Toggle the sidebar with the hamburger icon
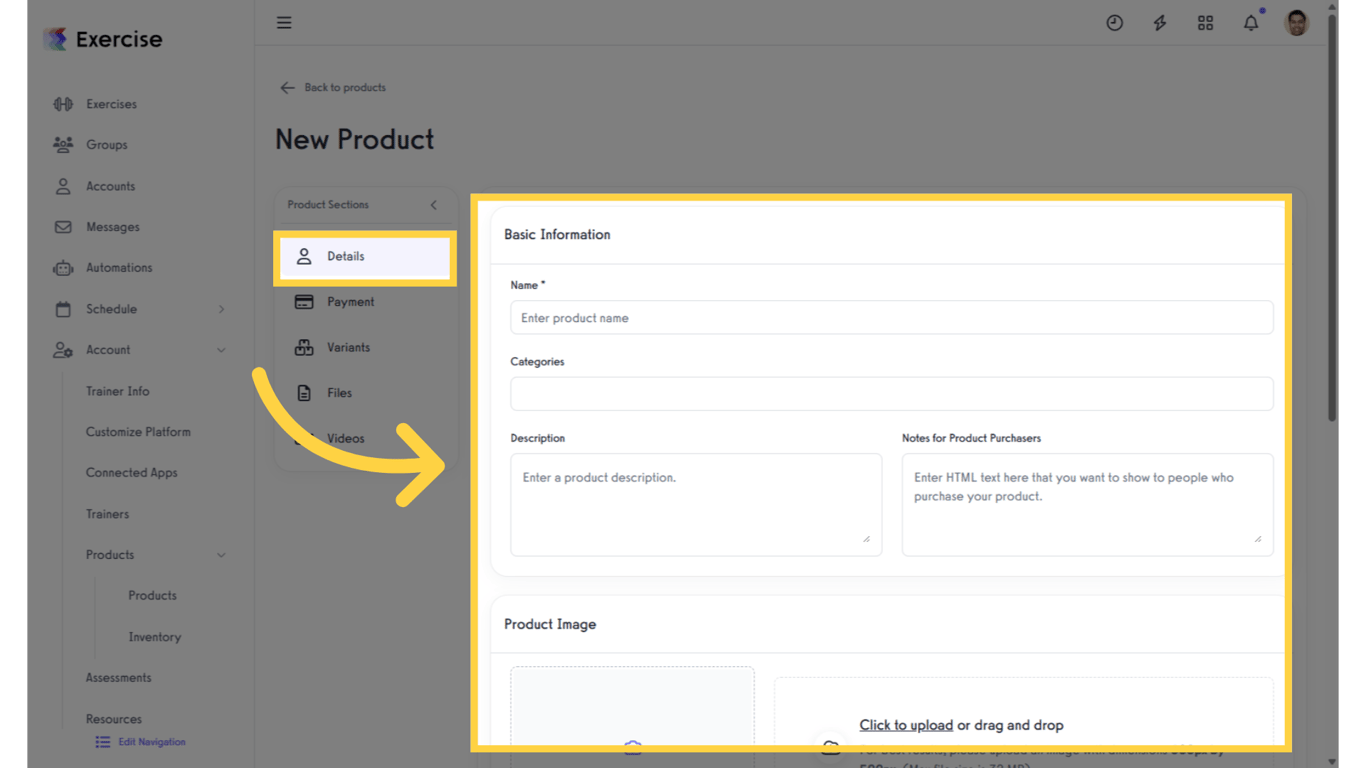The width and height of the screenshot is (1366, 768). 284,22
